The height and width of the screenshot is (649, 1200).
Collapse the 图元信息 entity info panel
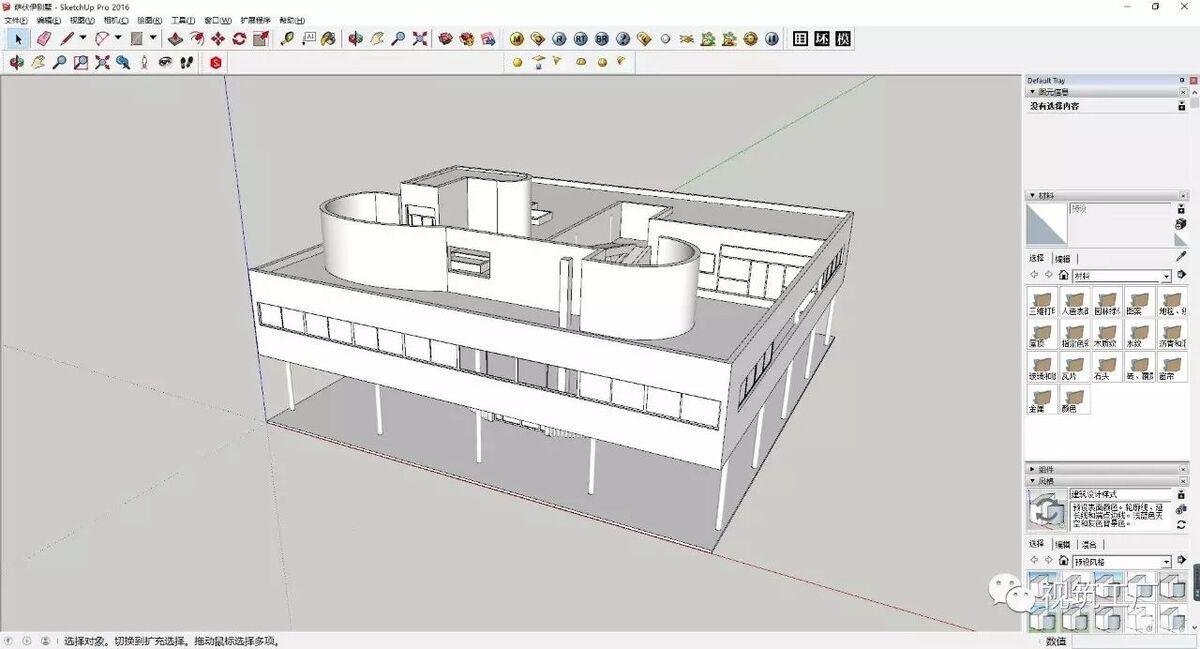(1032, 92)
